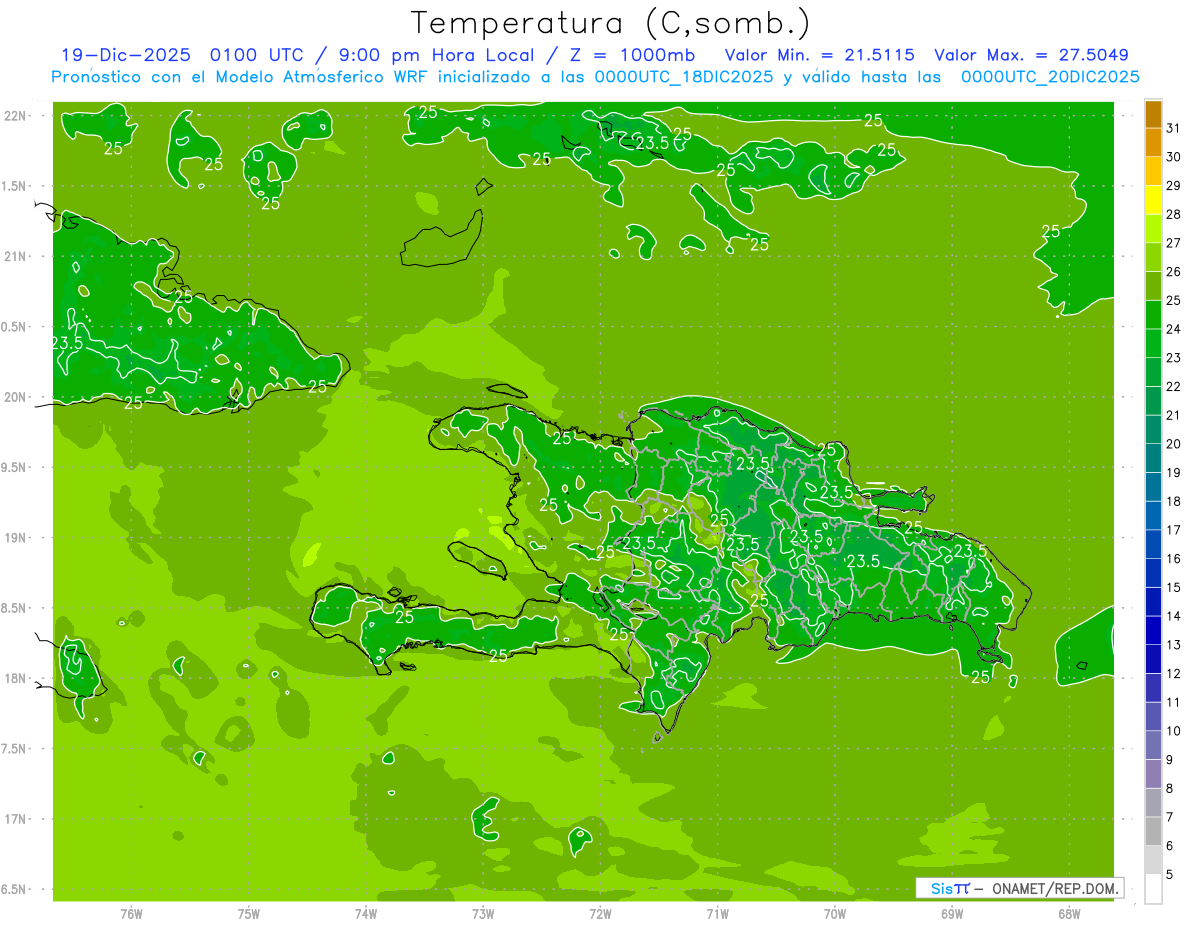
Task: Click the "76W" longitude axis label
Action: tap(131, 914)
